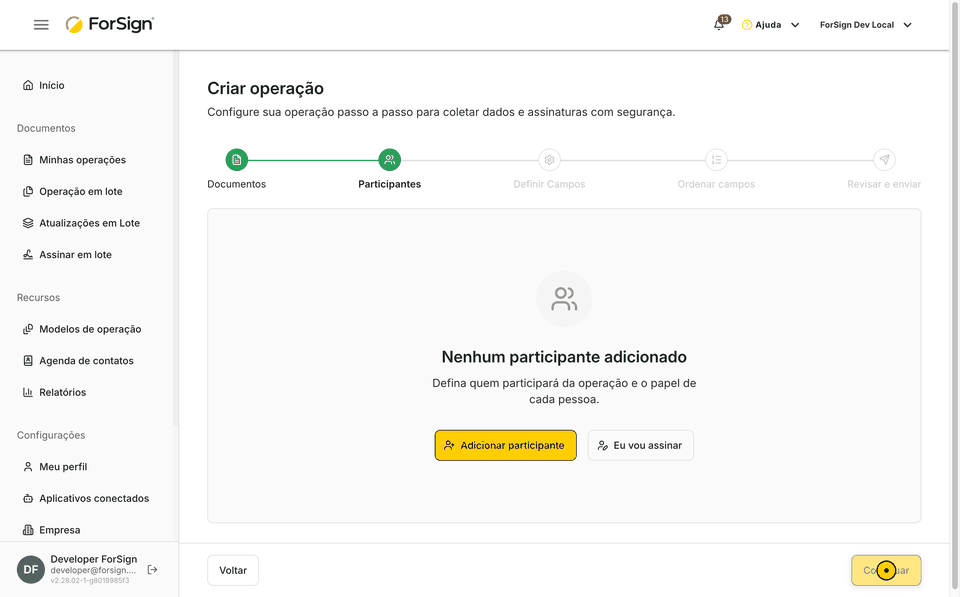The width and height of the screenshot is (960, 597).
Task: Click the Minhas operações document icon
Action: click(x=28, y=160)
